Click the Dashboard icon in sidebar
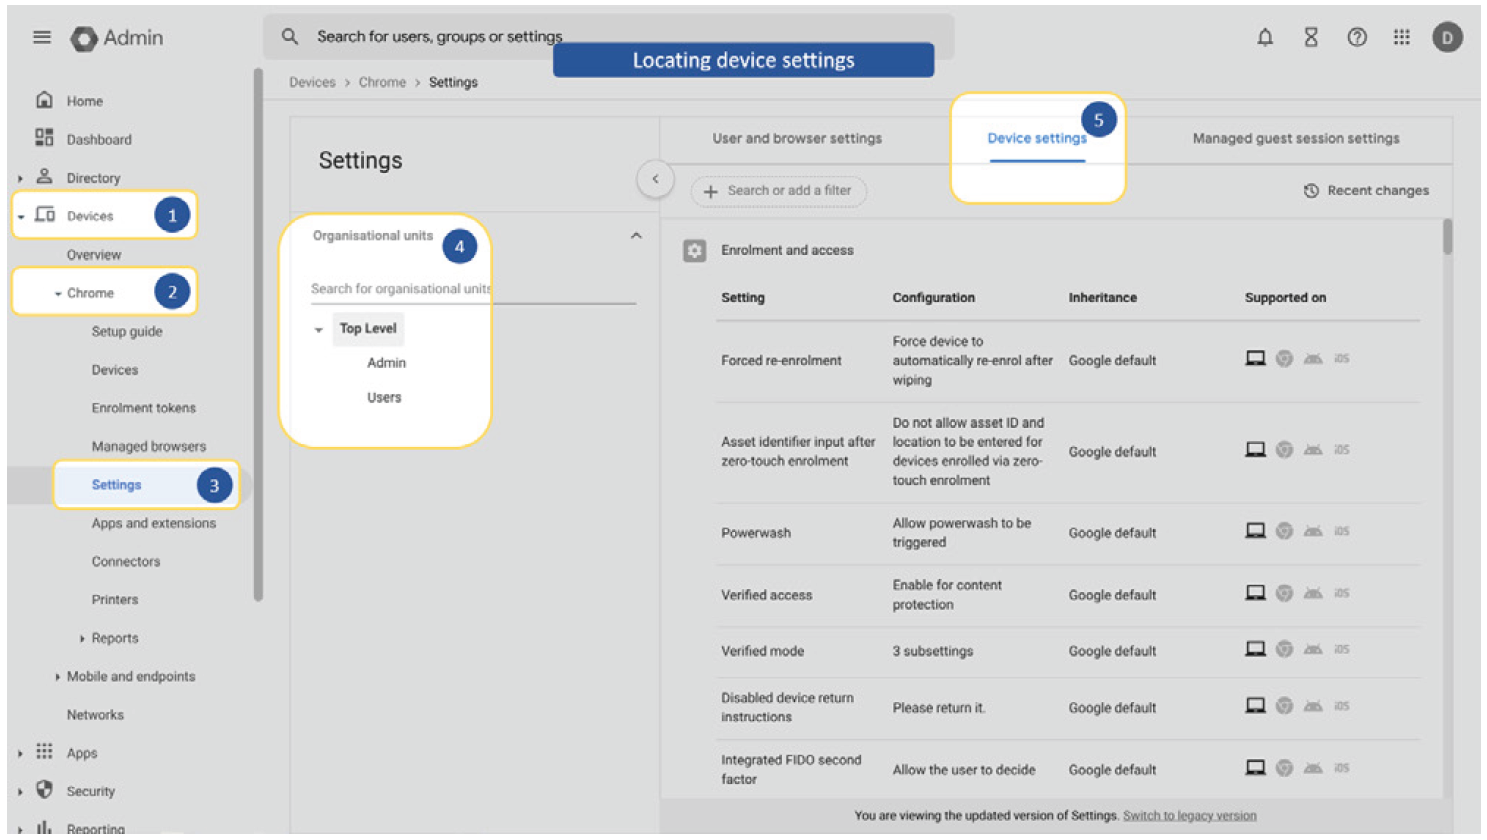Viewport: 1487px width, 840px height. coord(44,138)
